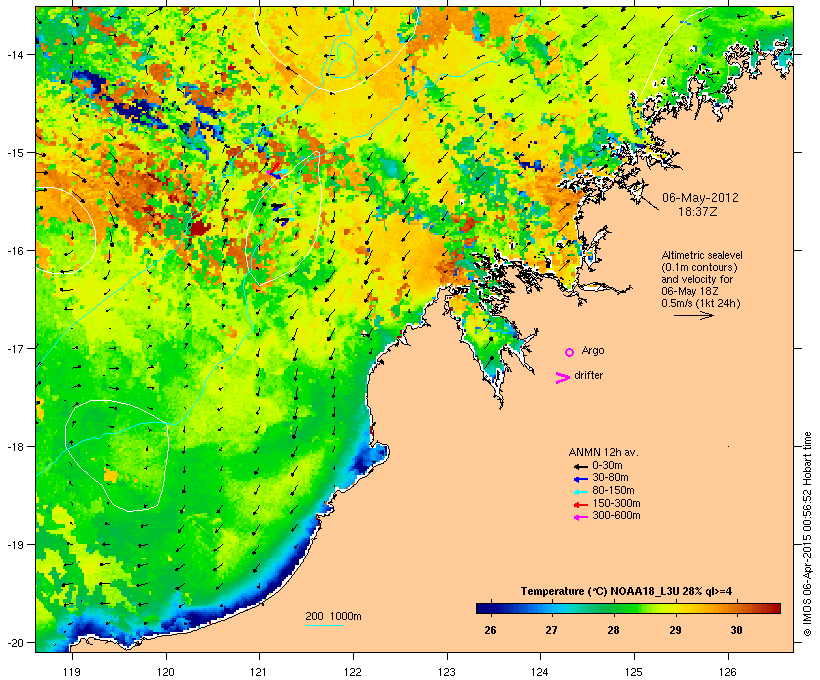The height and width of the screenshot is (680, 820).
Task: Click the colour bar tick label 28
Action: [x=613, y=630]
